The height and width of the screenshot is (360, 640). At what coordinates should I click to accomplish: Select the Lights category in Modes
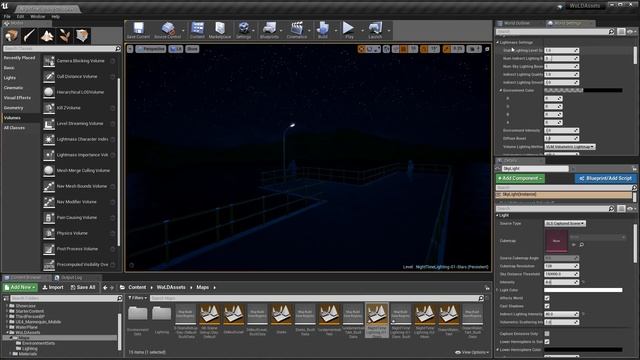10,78
